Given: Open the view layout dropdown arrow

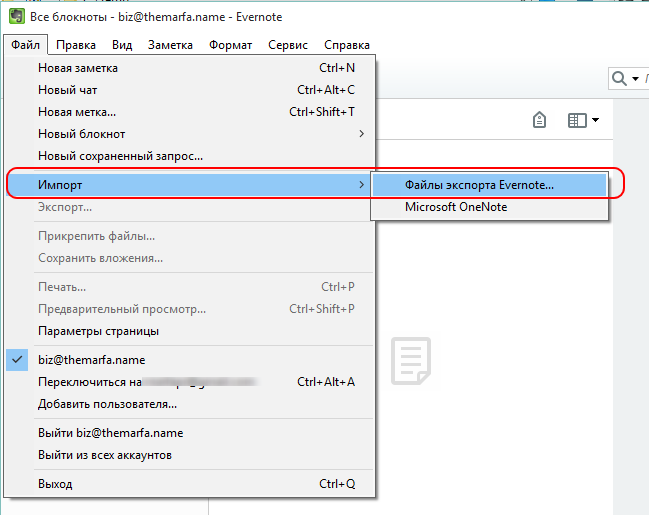Looking at the screenshot, I should tap(595, 120).
